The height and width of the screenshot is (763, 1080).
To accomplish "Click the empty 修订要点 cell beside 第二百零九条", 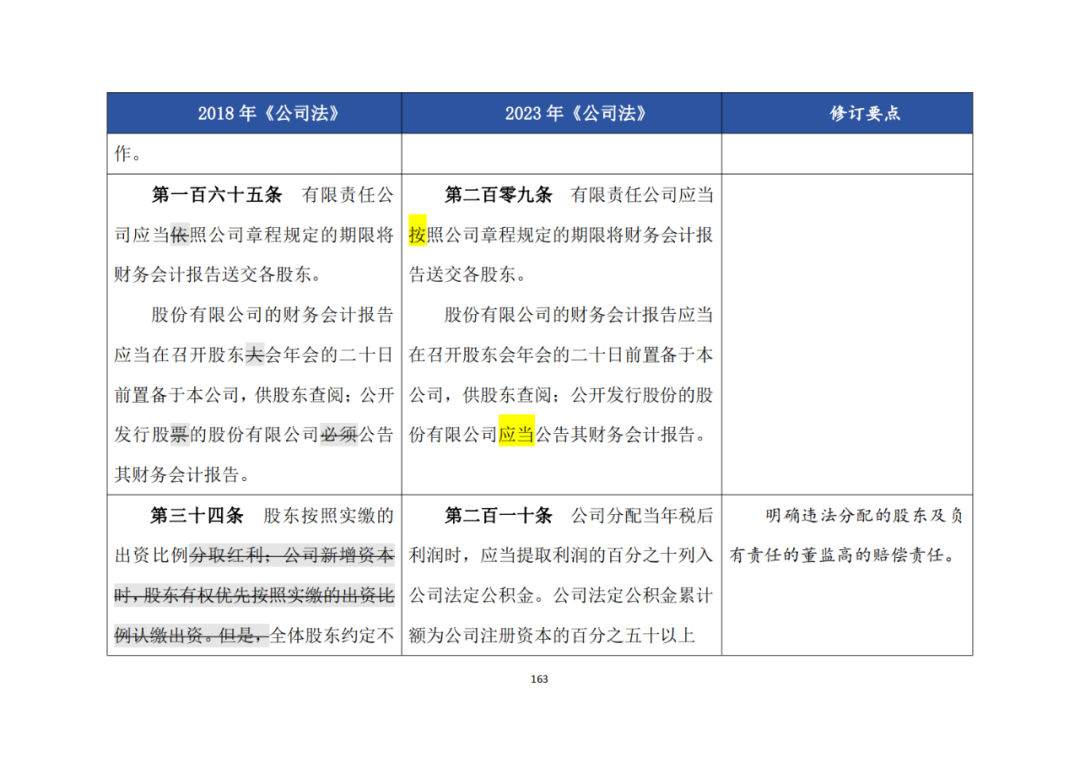I will (x=847, y=334).
